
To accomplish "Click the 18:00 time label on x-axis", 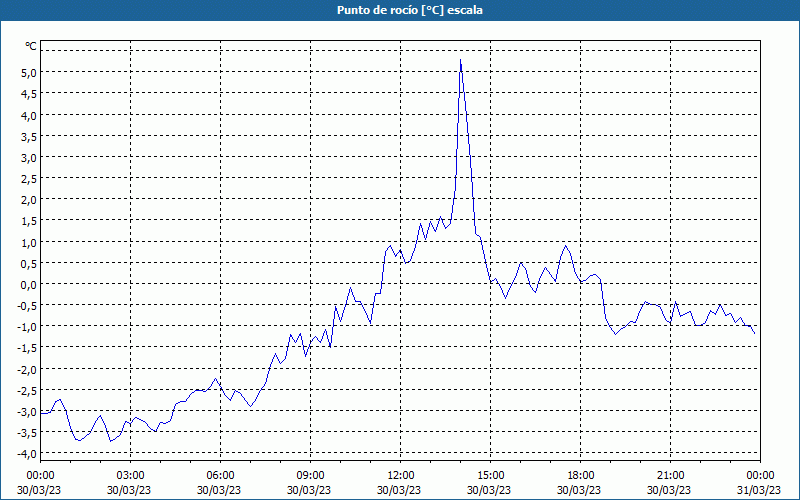I will [581, 476].
